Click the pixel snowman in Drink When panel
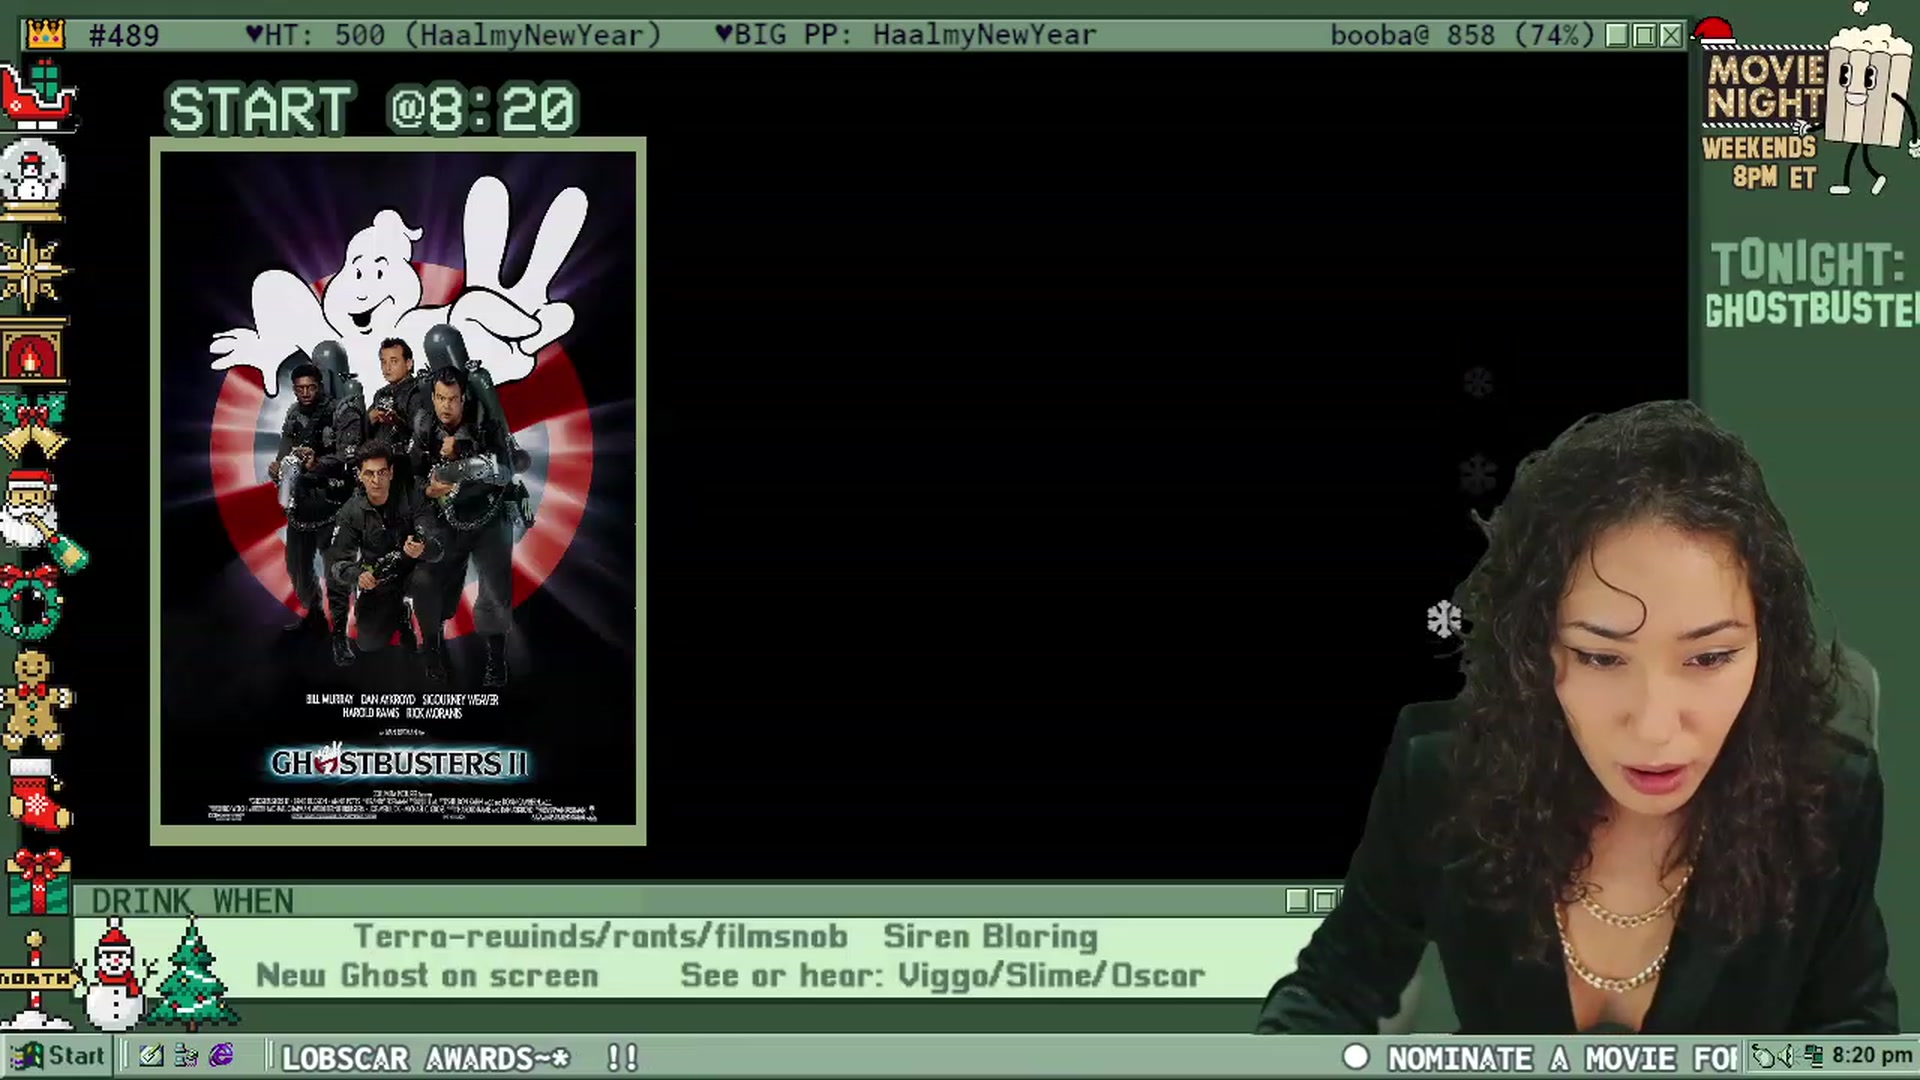The image size is (1920, 1080). click(116, 977)
